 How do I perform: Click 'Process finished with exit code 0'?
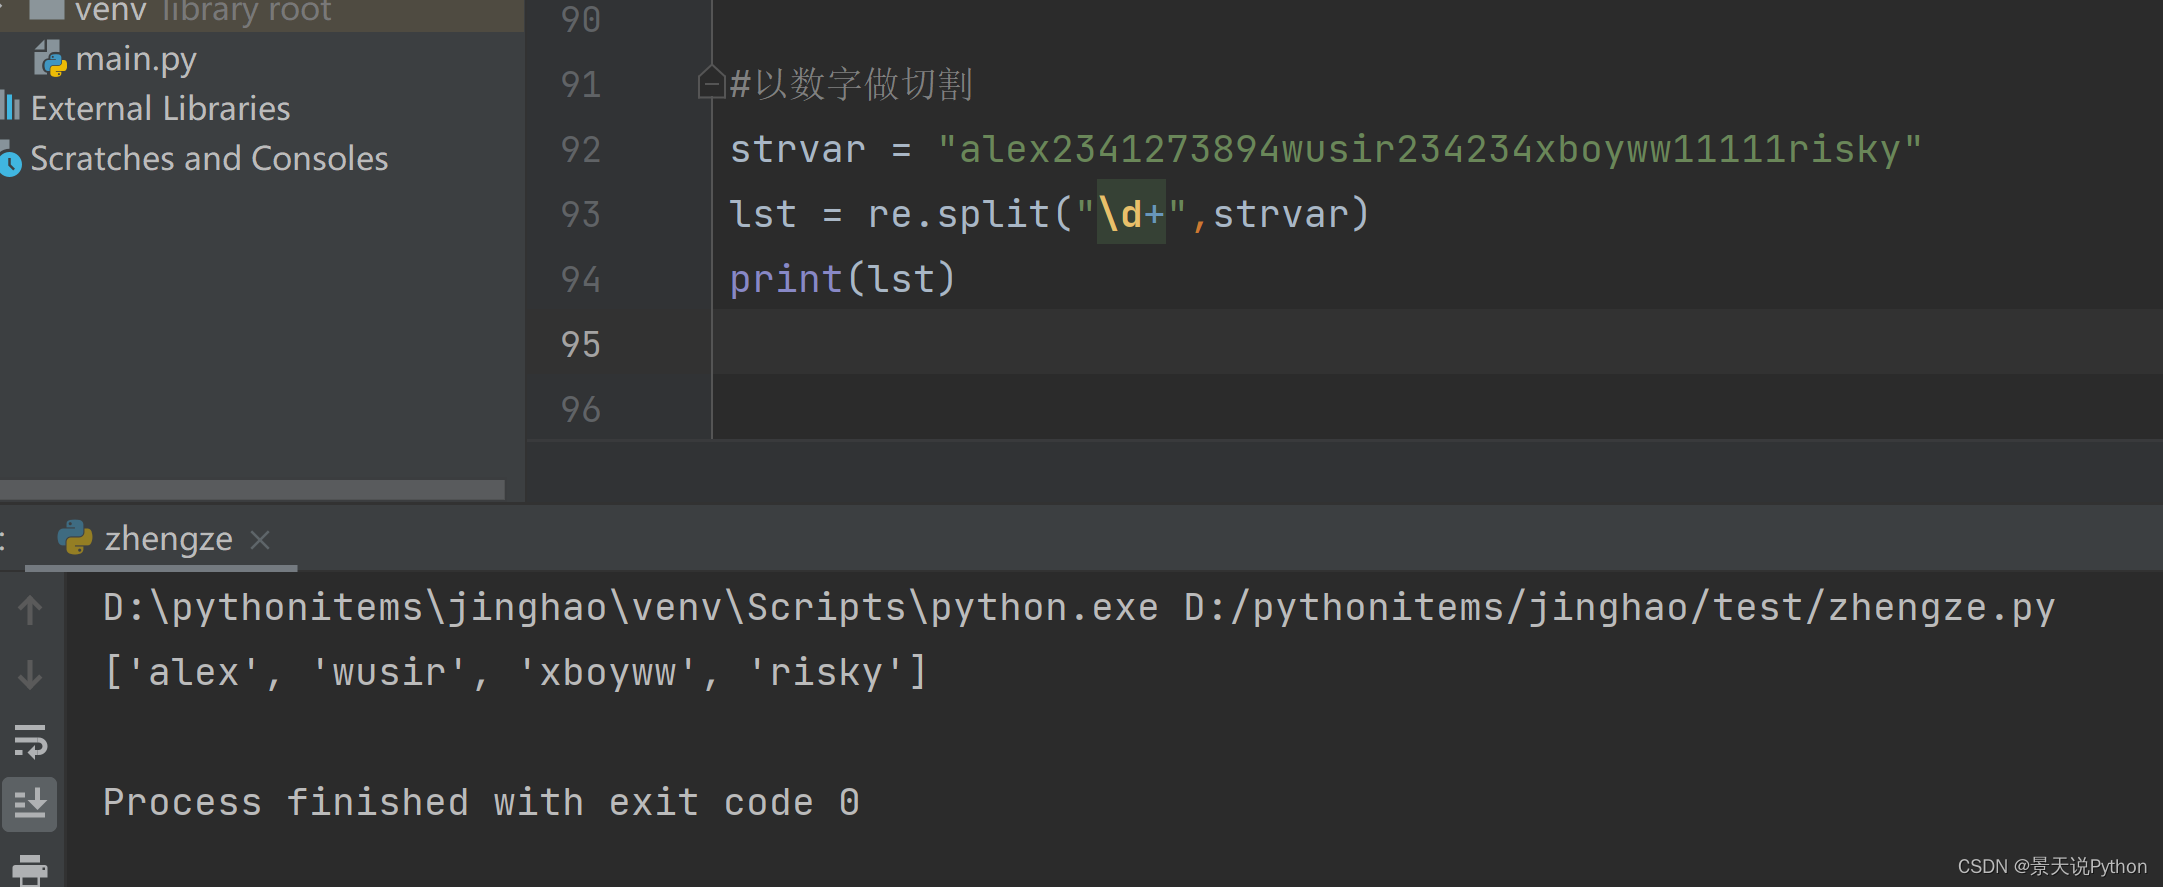(481, 802)
